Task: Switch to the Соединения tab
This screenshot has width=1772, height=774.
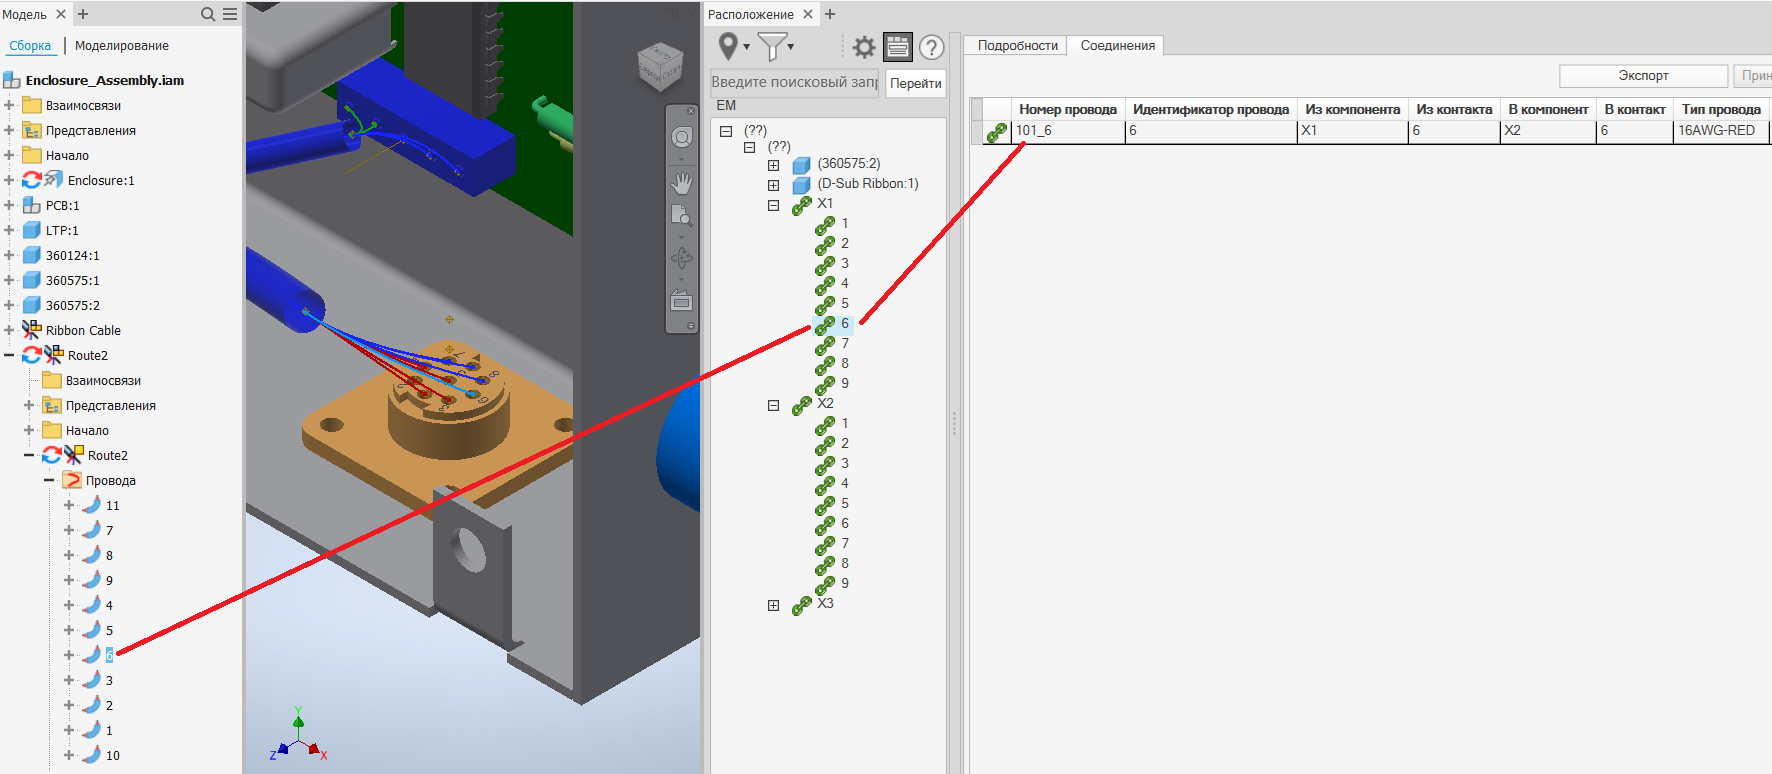Action: [x=1117, y=45]
